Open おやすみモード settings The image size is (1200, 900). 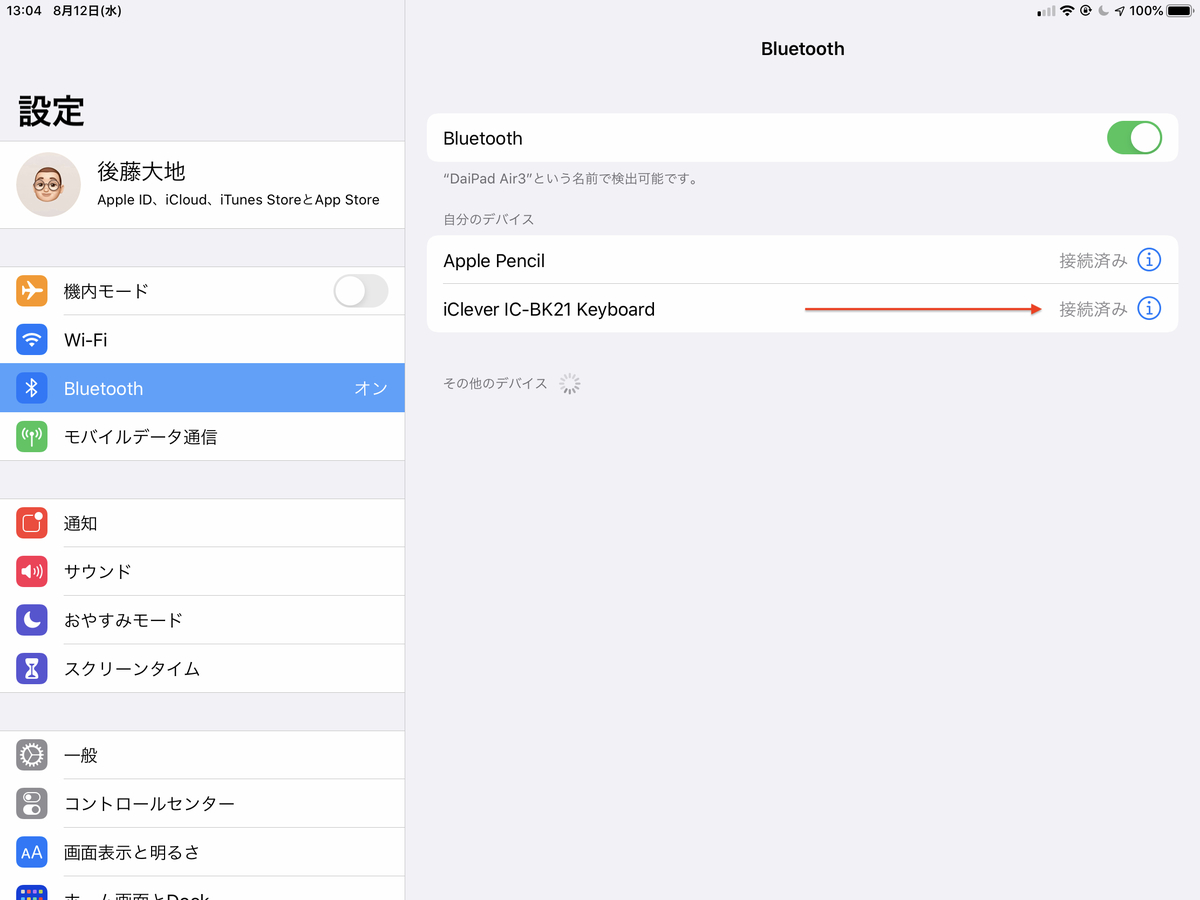click(x=202, y=620)
